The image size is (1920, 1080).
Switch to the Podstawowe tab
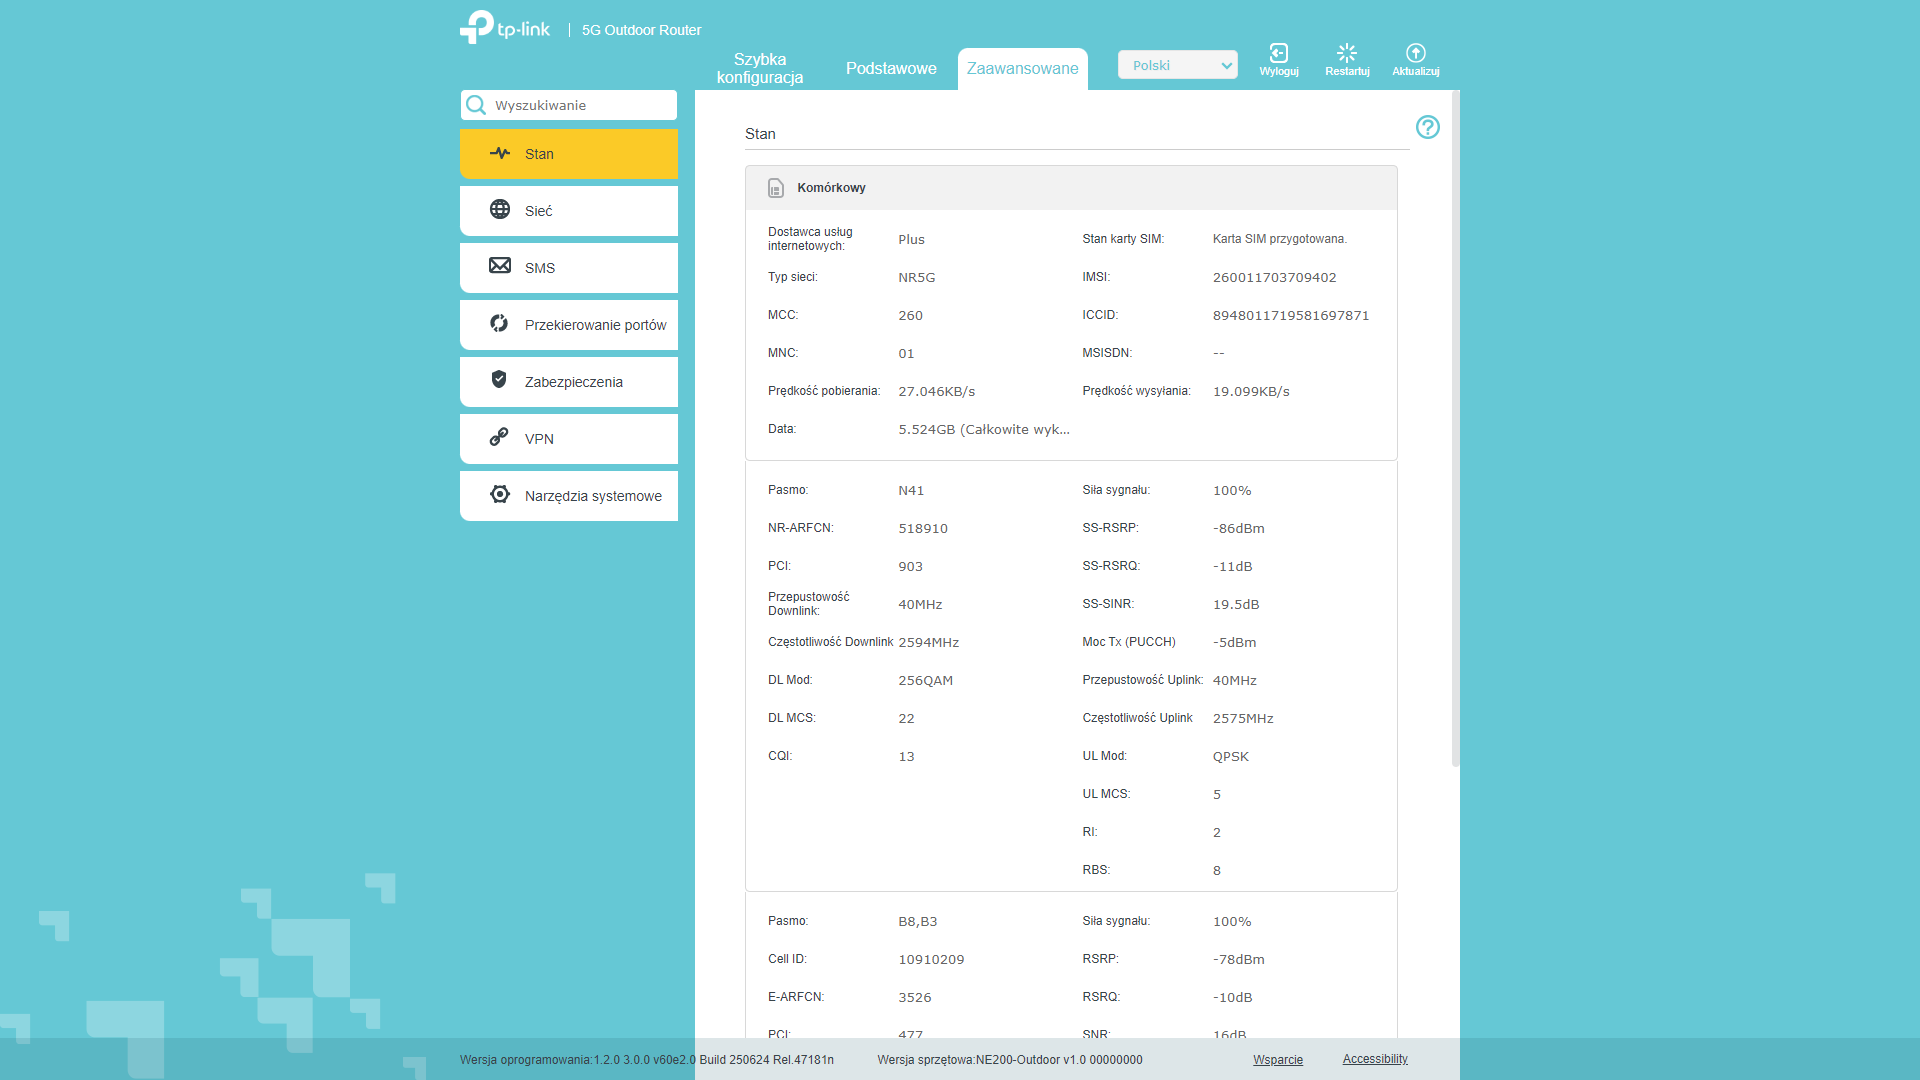click(891, 68)
